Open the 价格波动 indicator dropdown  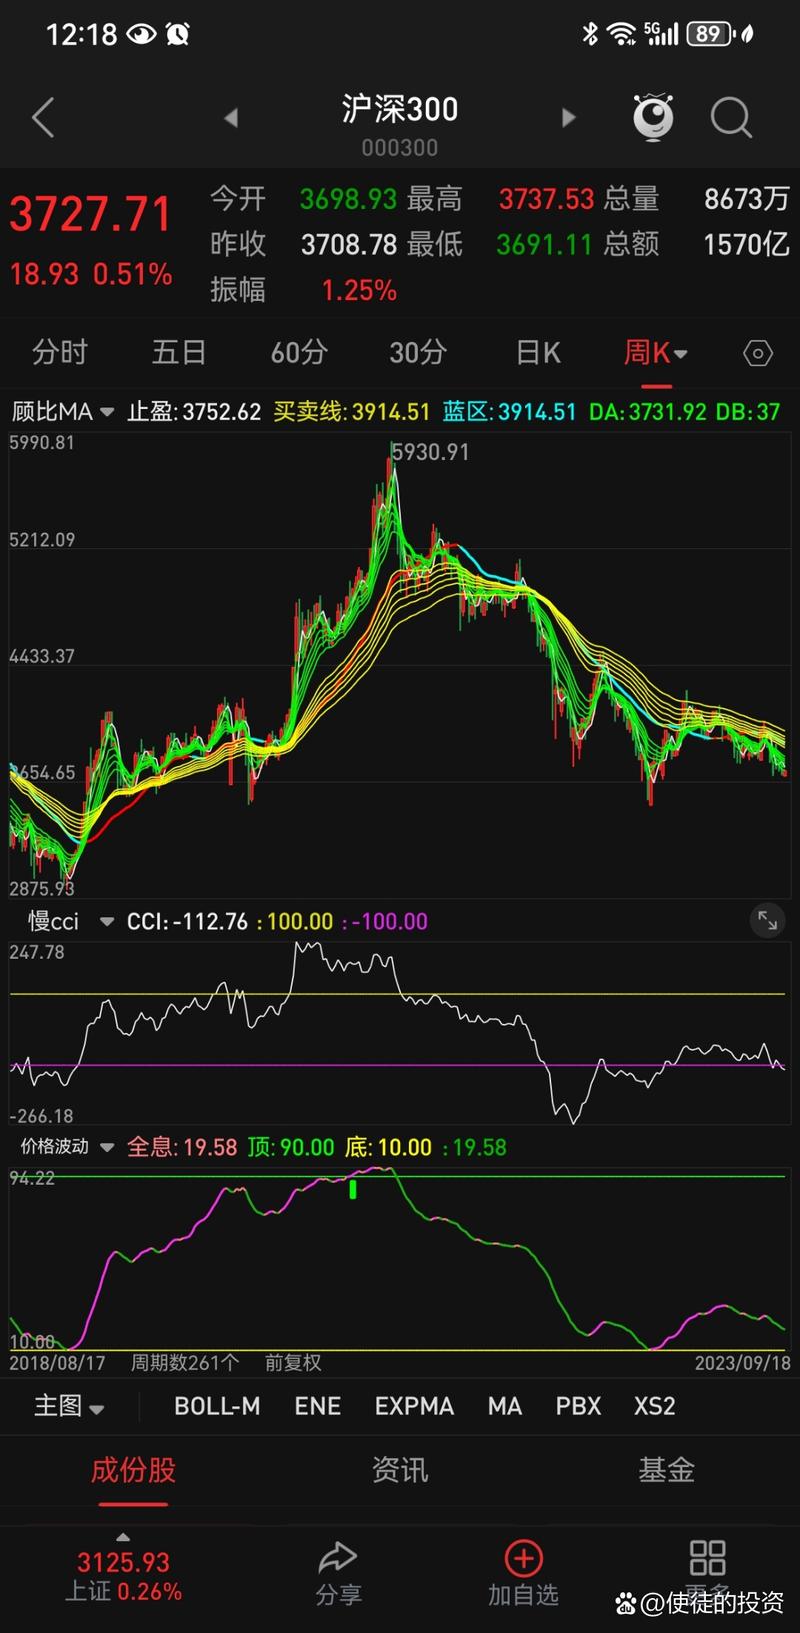[x=66, y=1147]
